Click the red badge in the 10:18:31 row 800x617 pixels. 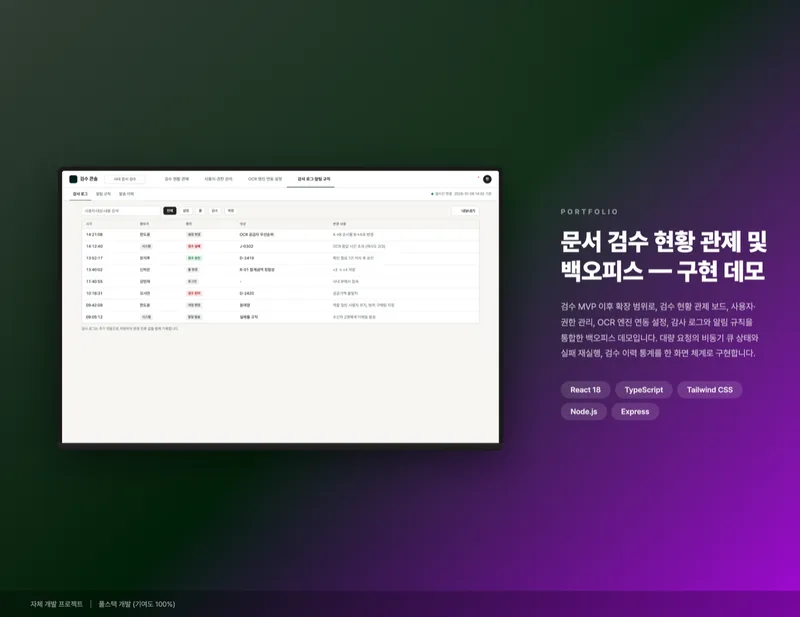(x=194, y=293)
